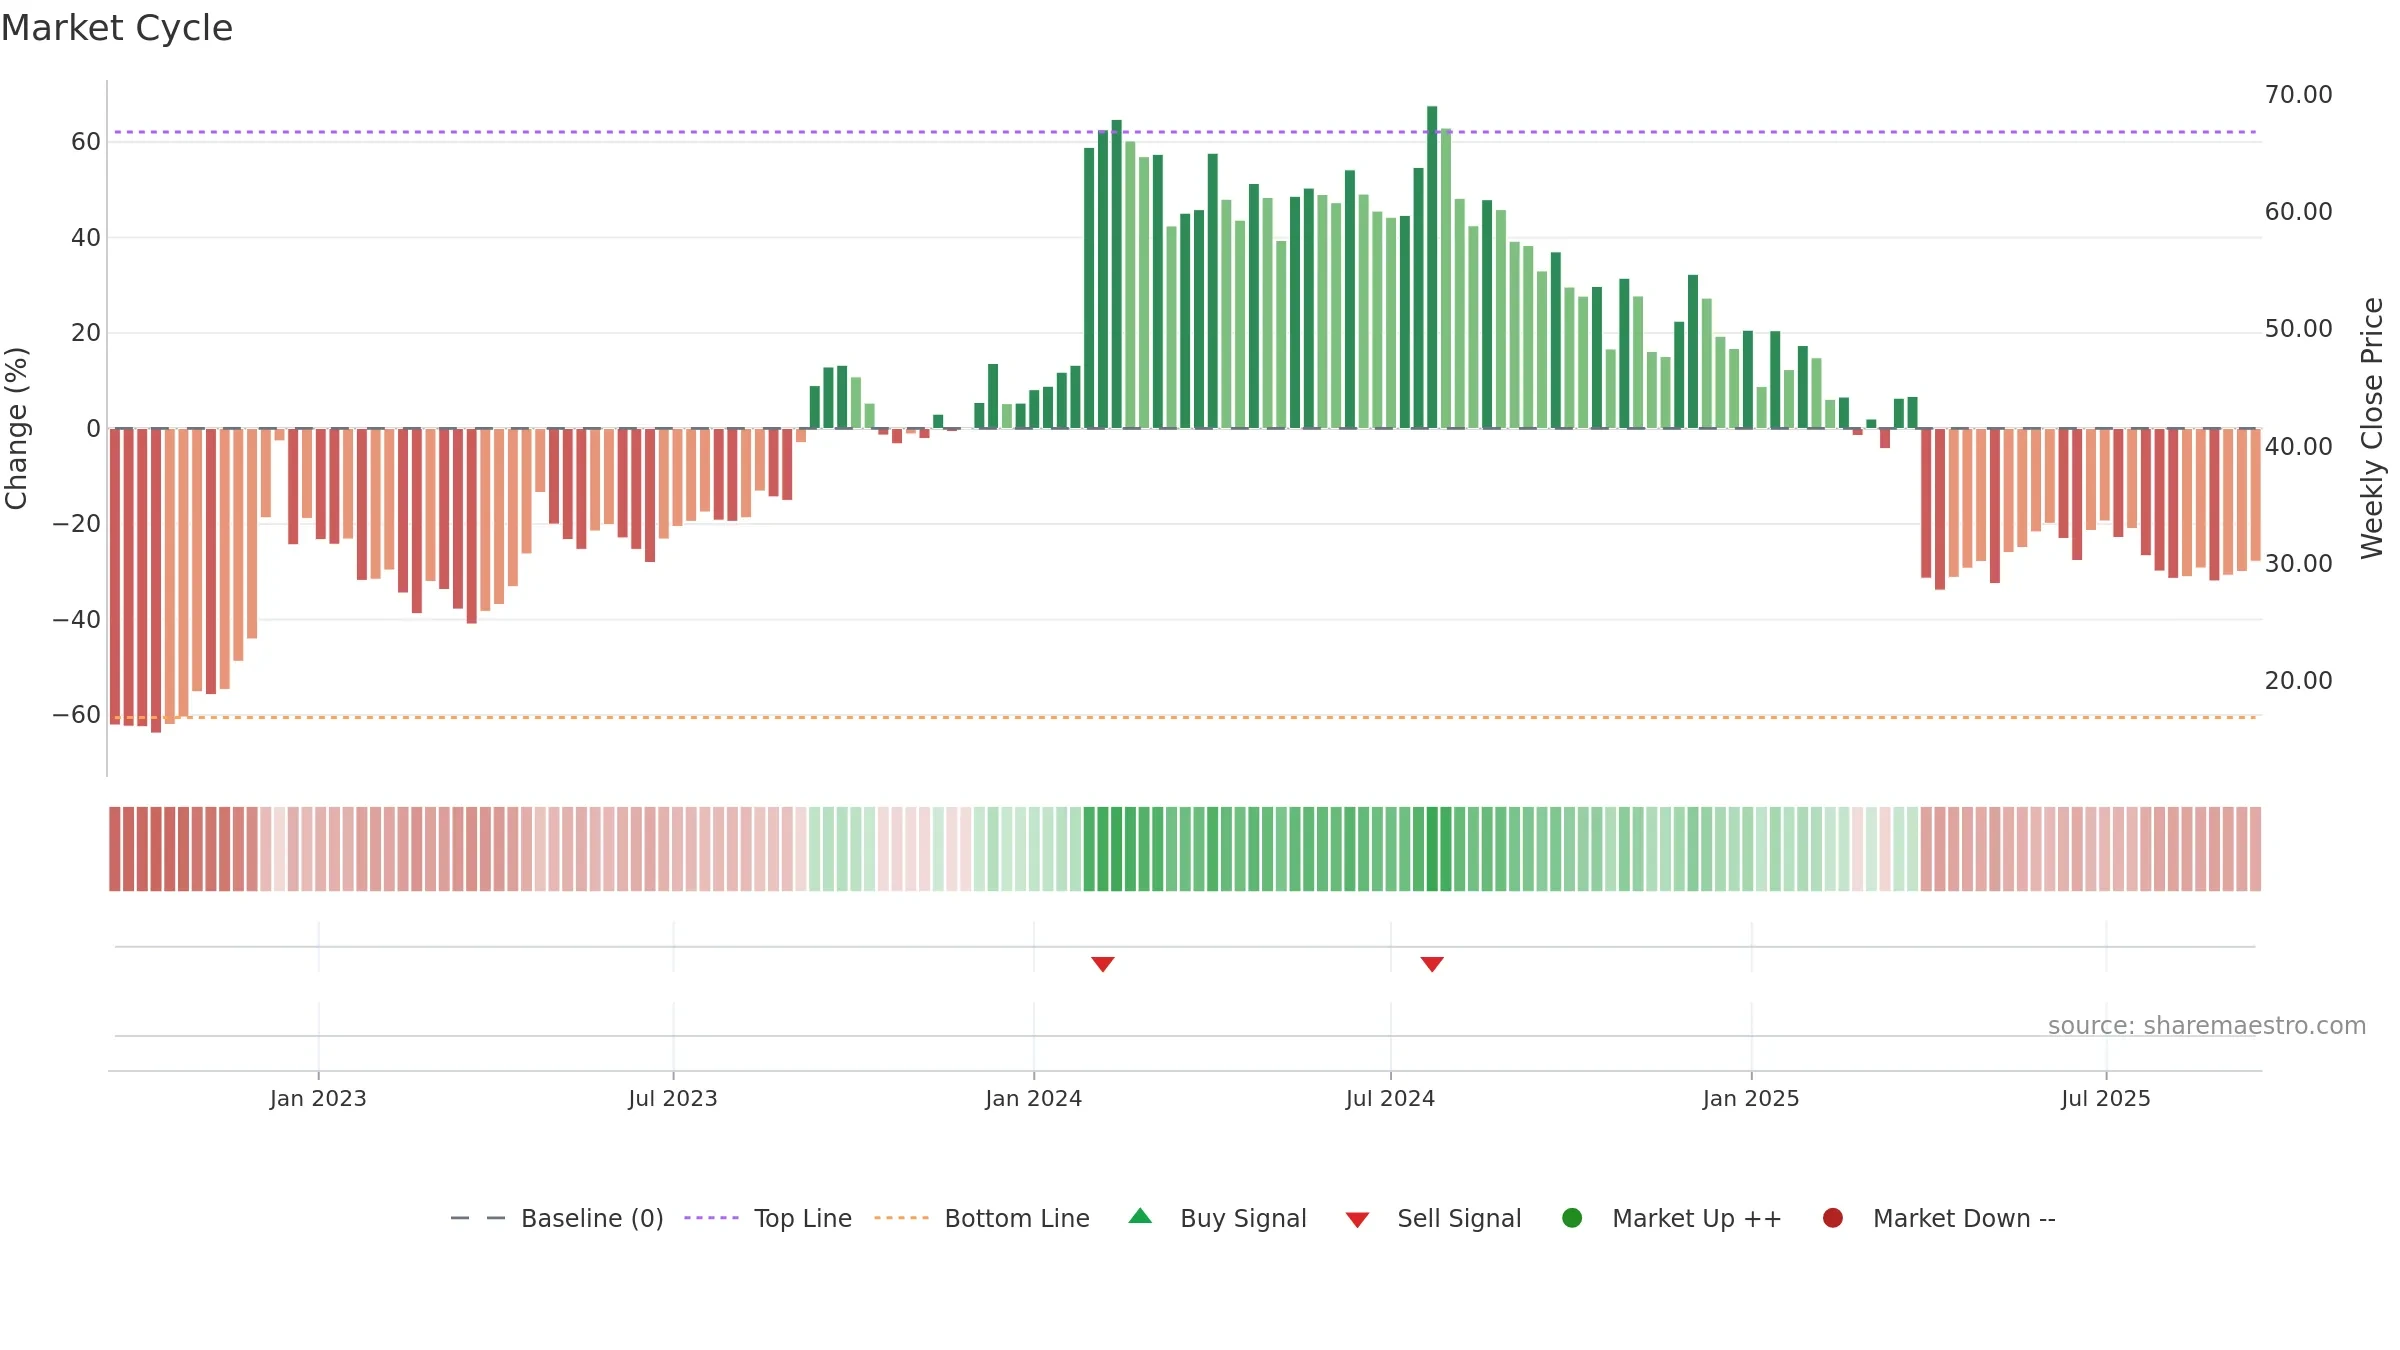
Task: Click the Jul 2023 axis label
Action: 673,1098
